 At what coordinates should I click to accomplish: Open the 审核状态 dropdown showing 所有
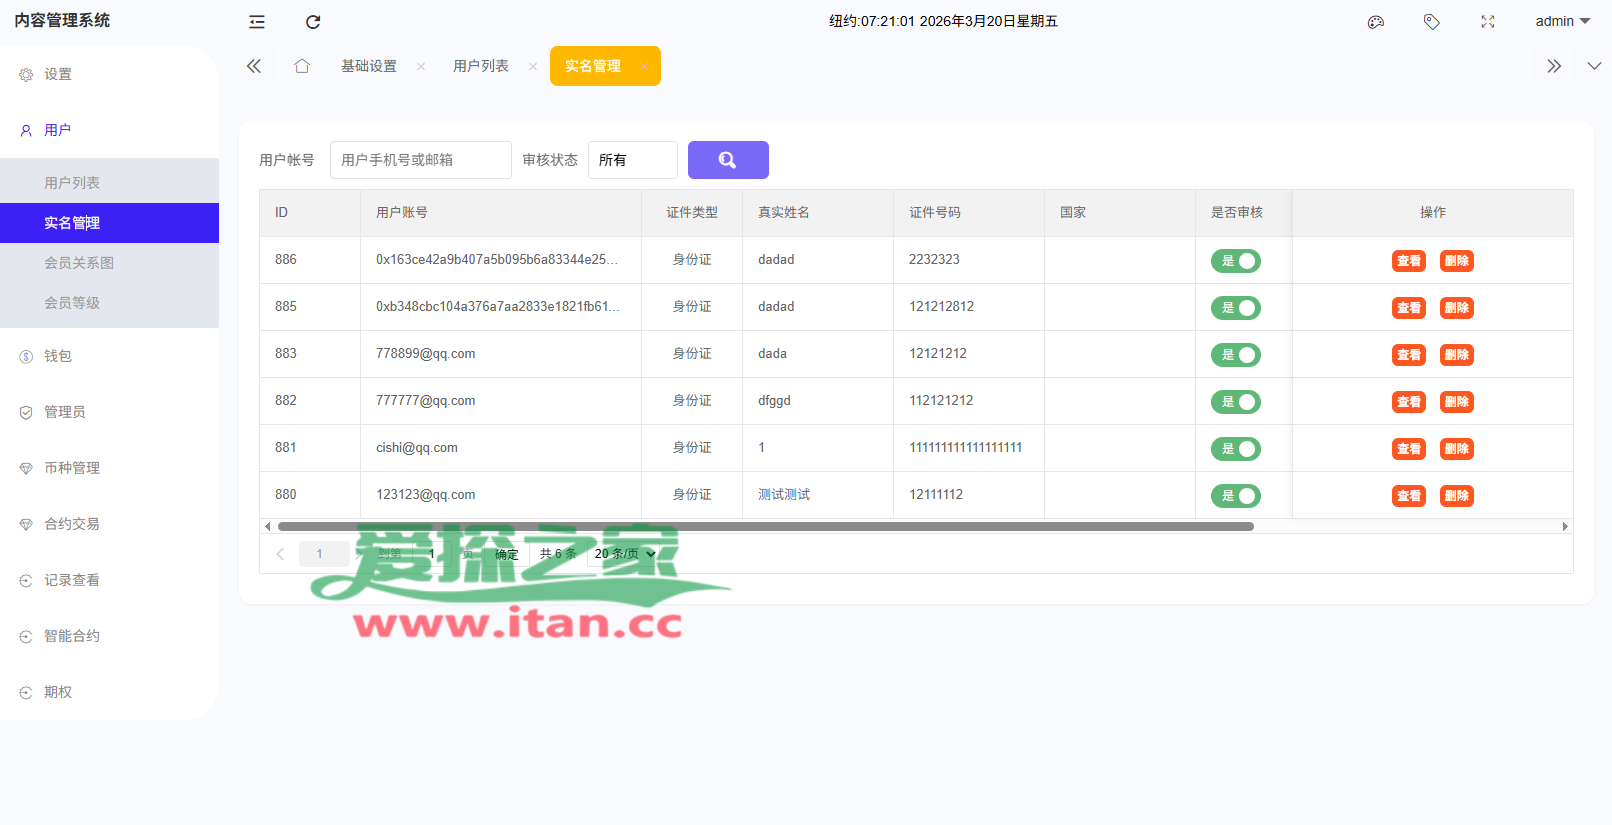click(632, 160)
